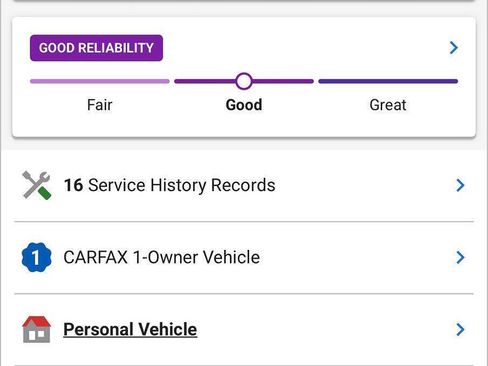
Task: Click the Fair segment of reliability bar
Action: (100, 81)
